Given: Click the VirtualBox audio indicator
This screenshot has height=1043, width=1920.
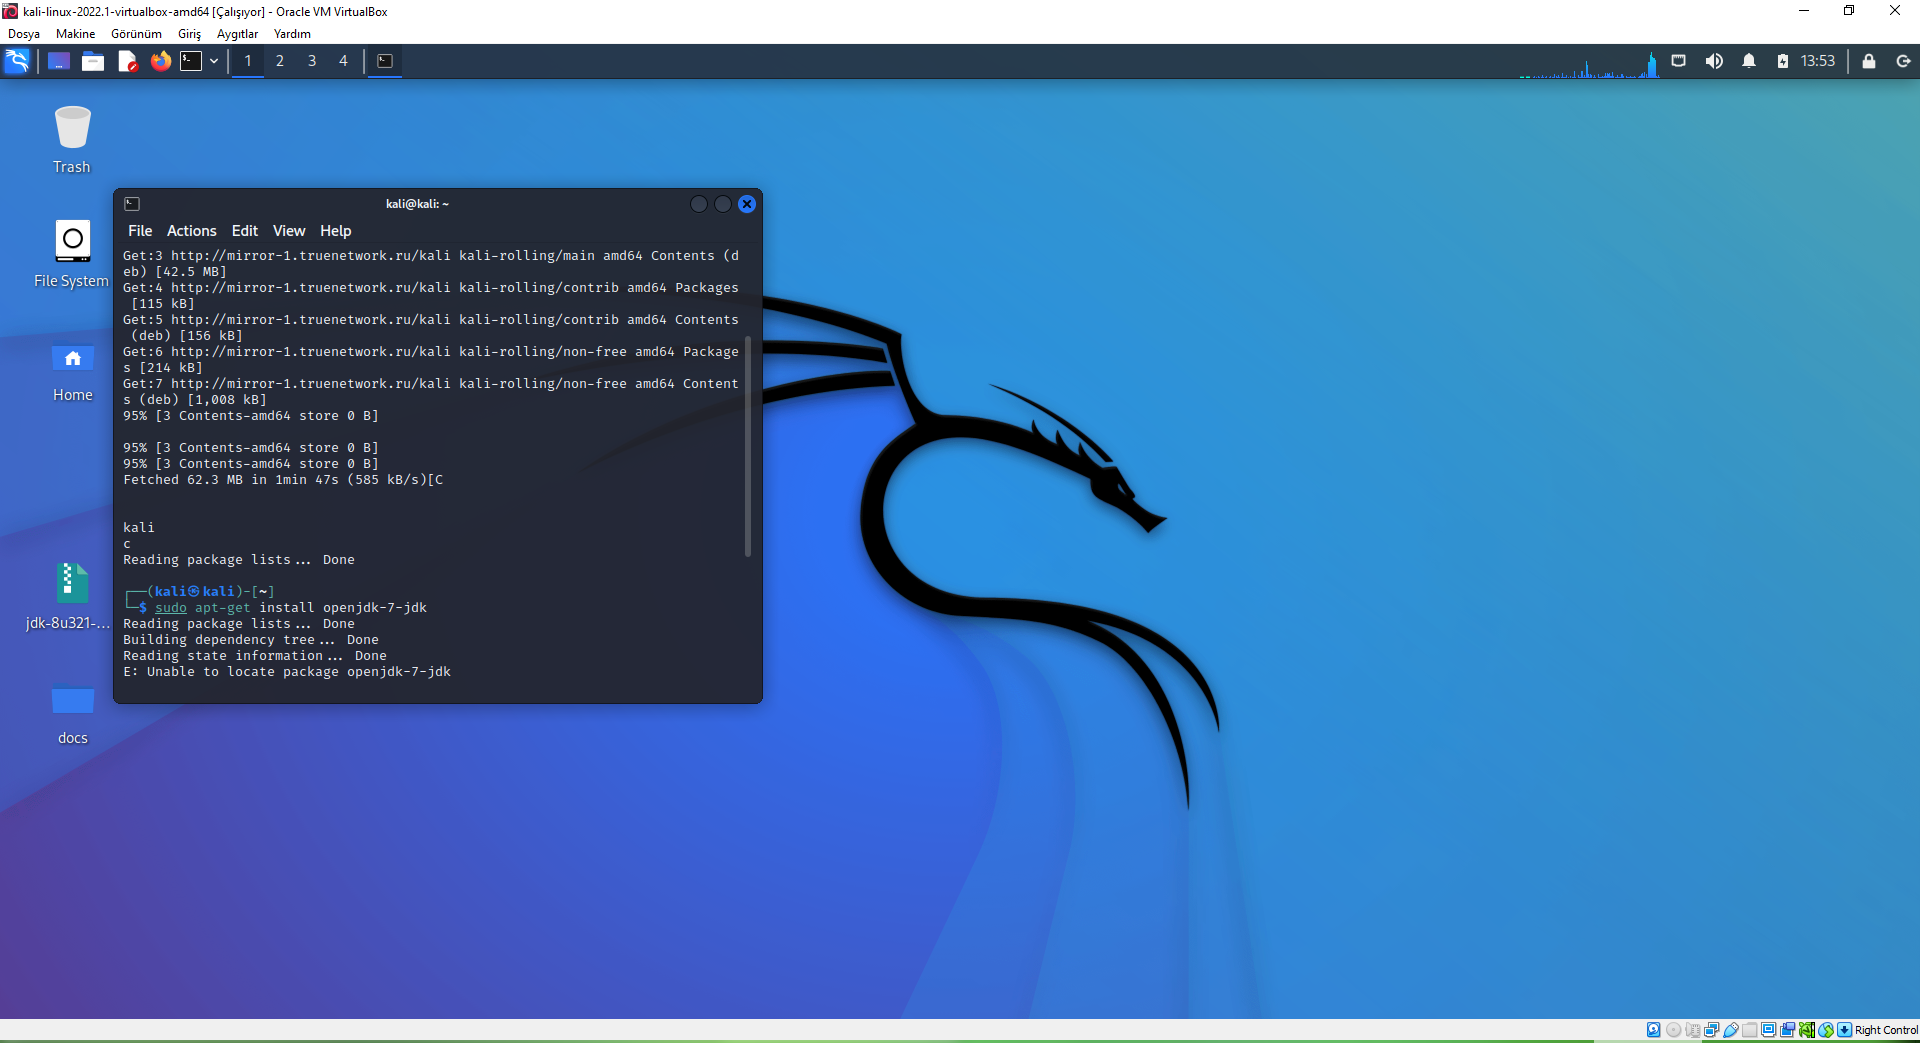Looking at the screenshot, I should coord(1692,1030).
